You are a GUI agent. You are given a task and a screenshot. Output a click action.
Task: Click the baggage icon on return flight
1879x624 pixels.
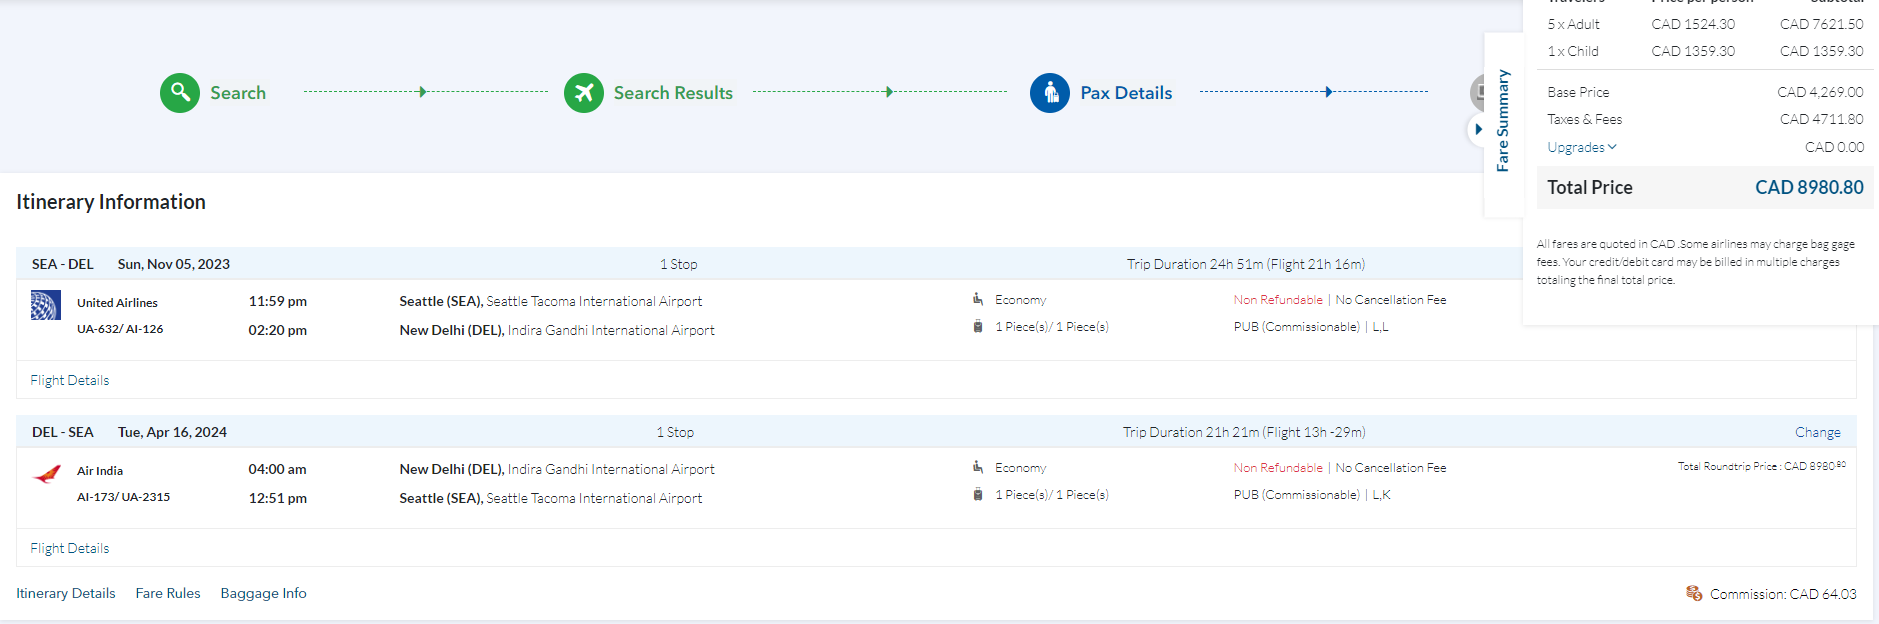point(978,495)
